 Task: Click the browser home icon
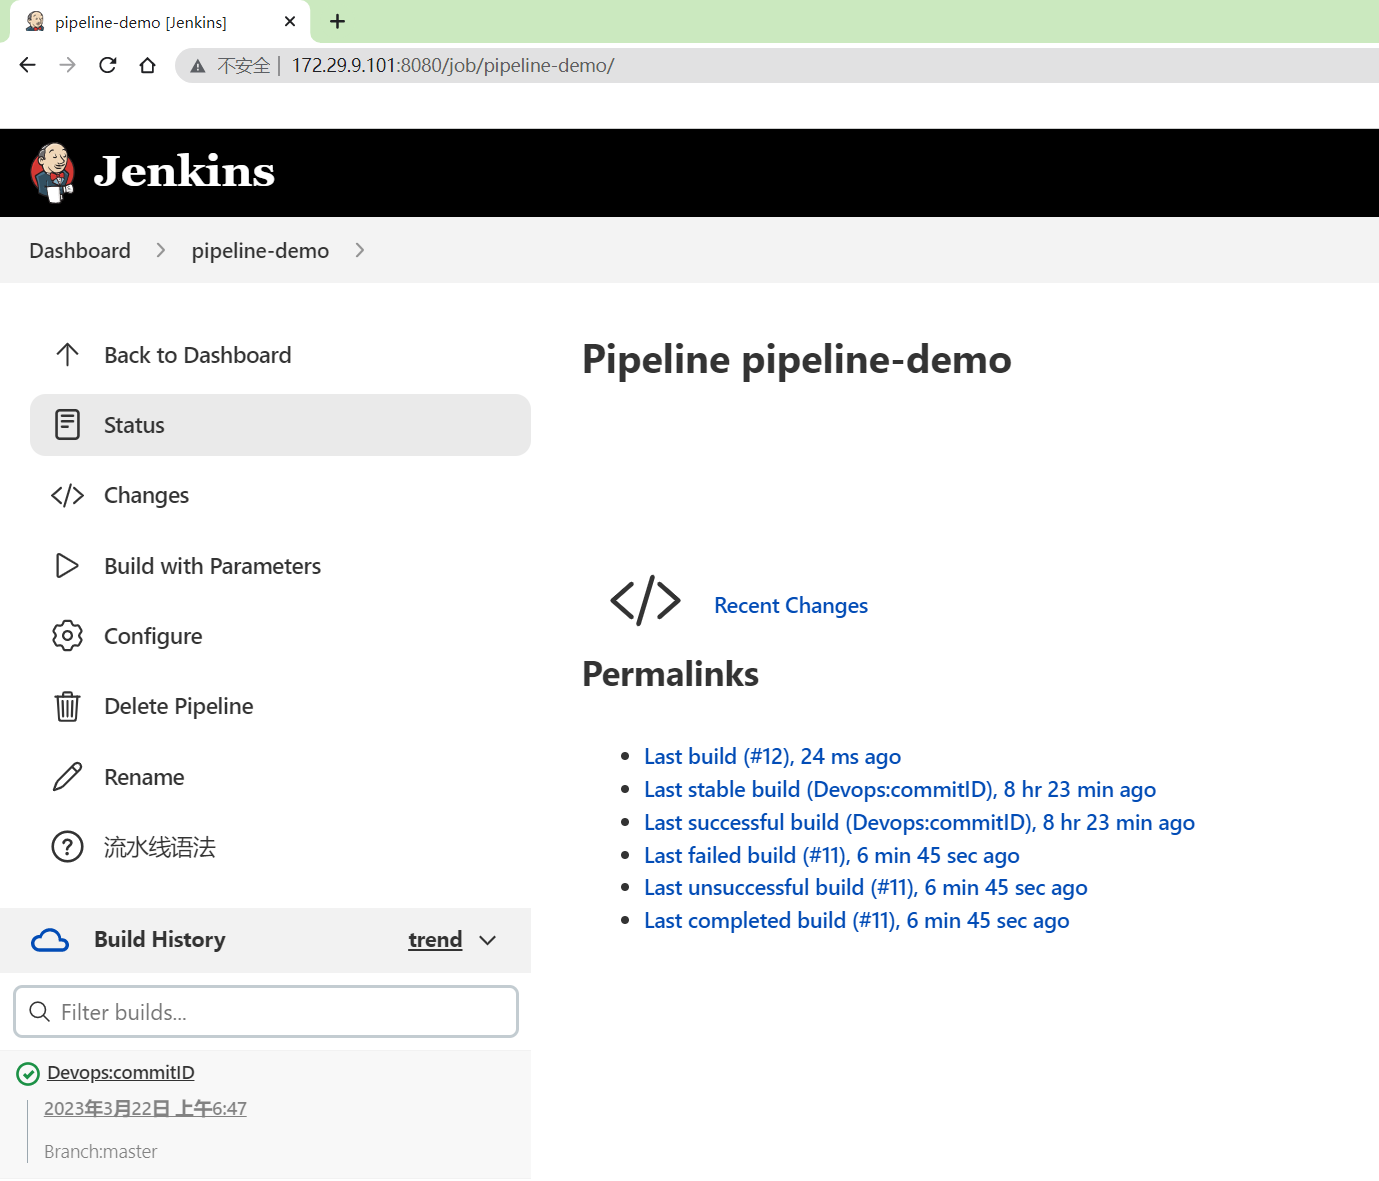coord(147,65)
